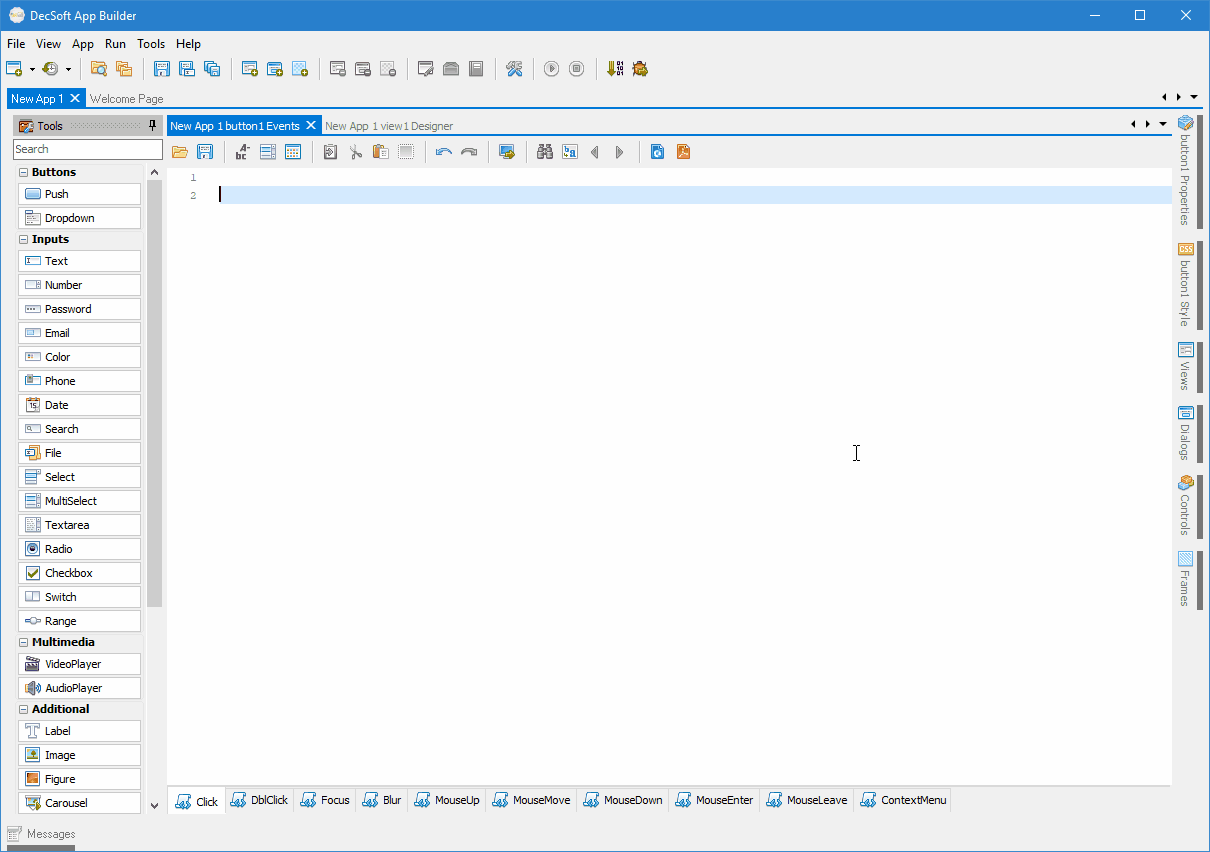Image resolution: width=1210 pixels, height=852 pixels.
Task: Click the find previous left arrow
Action: click(595, 152)
